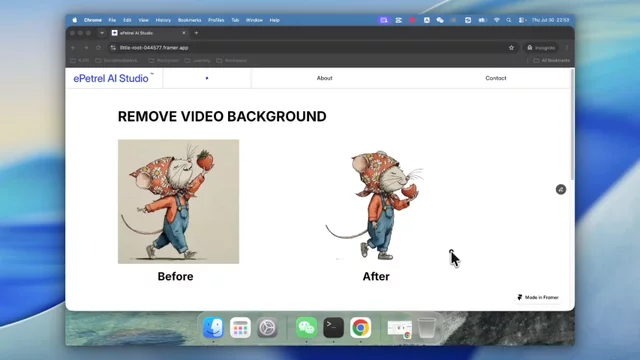The height and width of the screenshot is (360, 640).
Task: Open the tab search dropdown arrow
Action: 102,33
